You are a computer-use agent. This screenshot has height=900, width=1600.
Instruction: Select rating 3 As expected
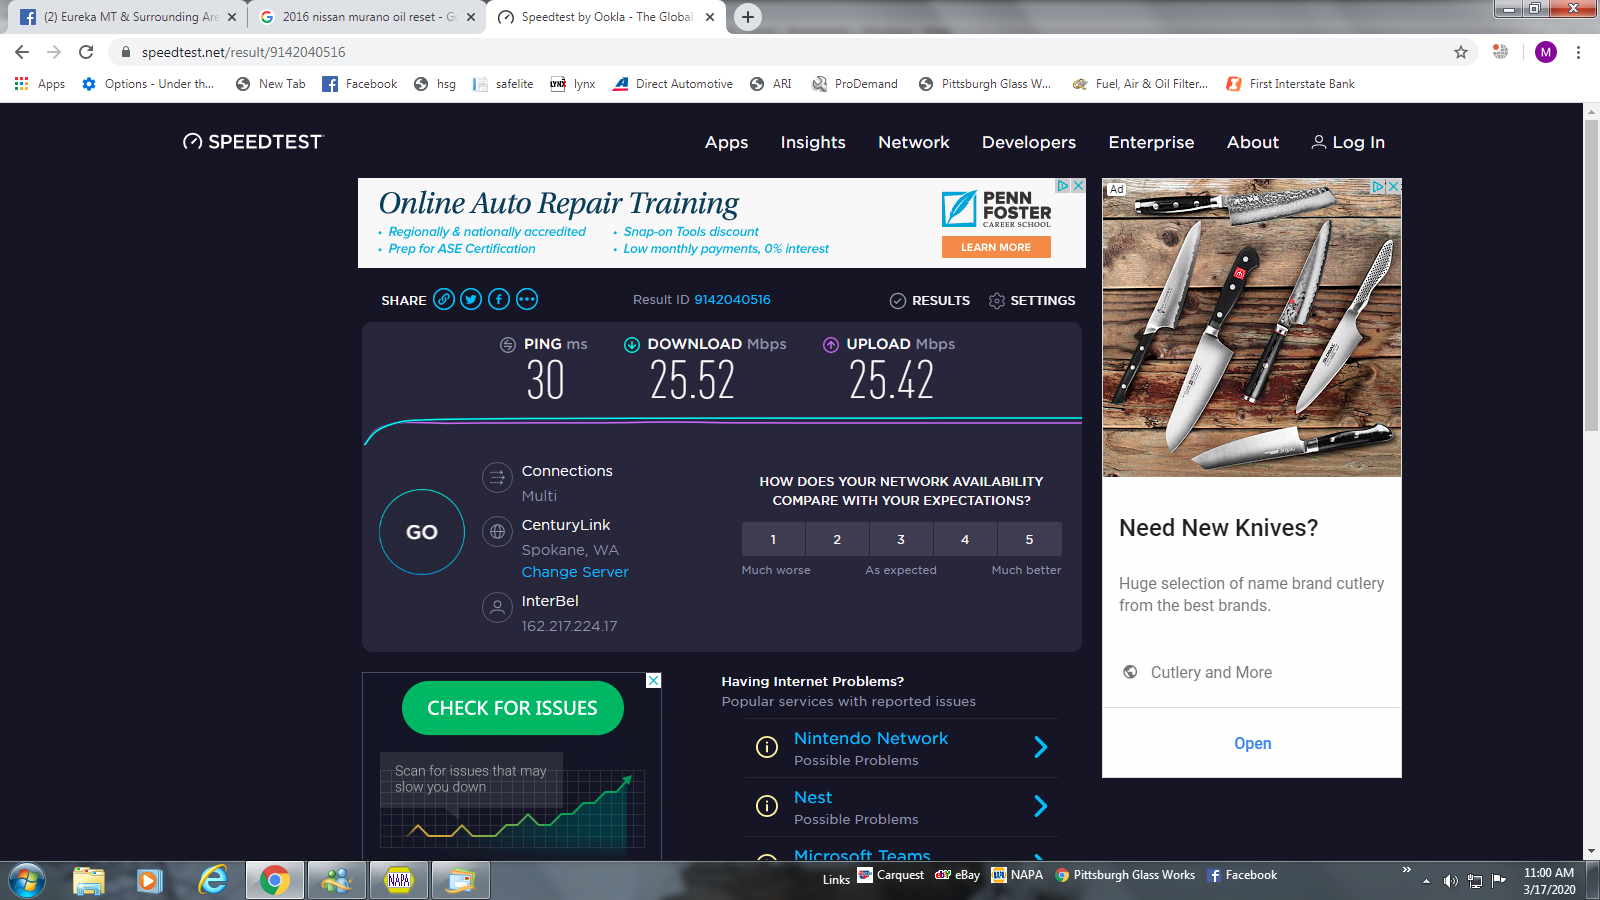coord(901,539)
